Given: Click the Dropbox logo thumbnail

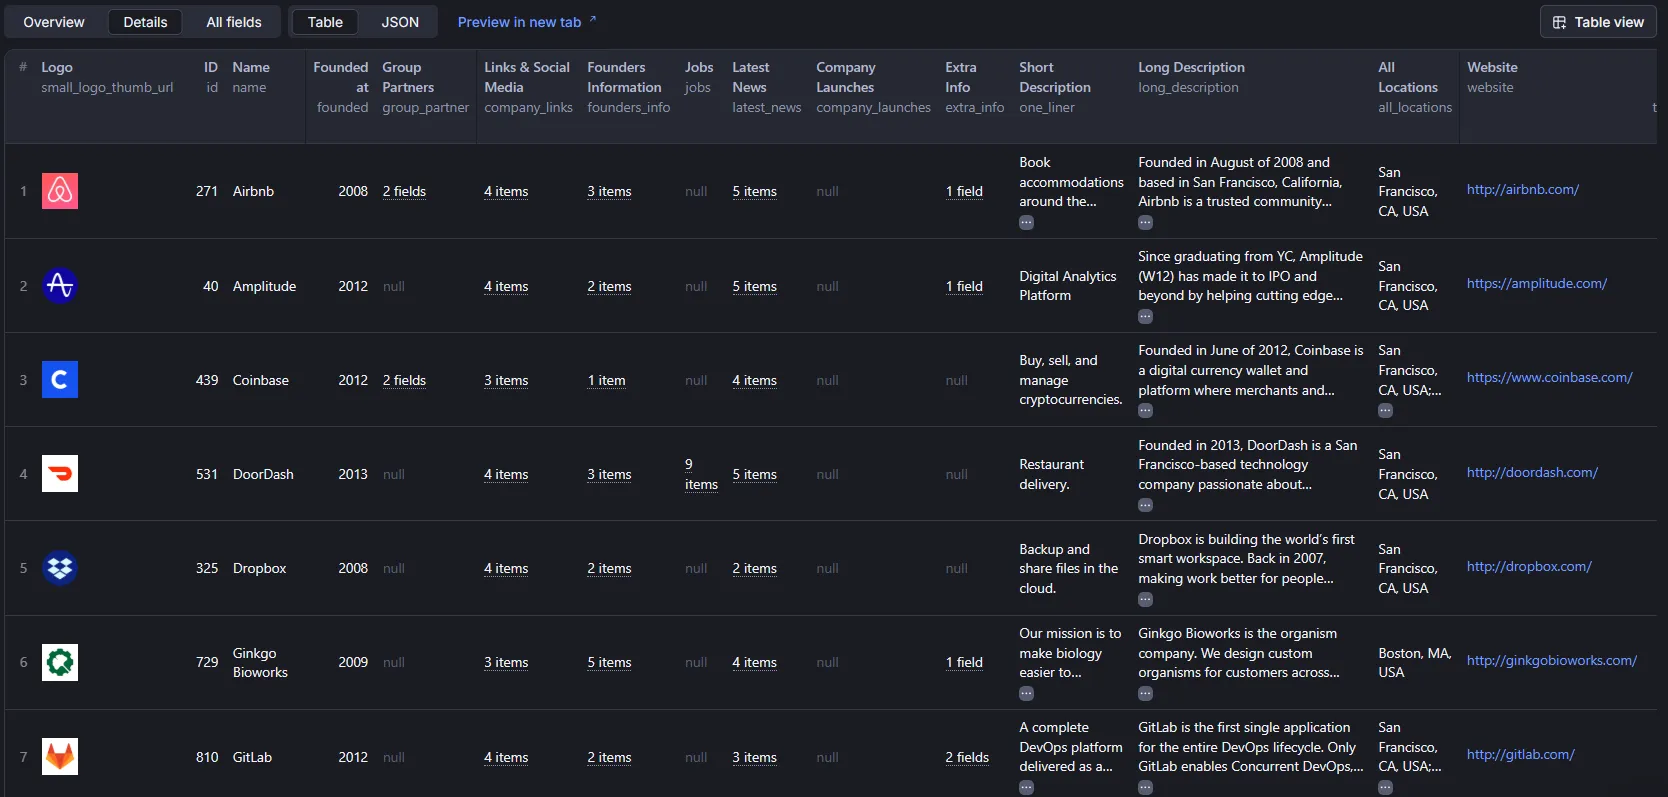Looking at the screenshot, I should coord(60,568).
